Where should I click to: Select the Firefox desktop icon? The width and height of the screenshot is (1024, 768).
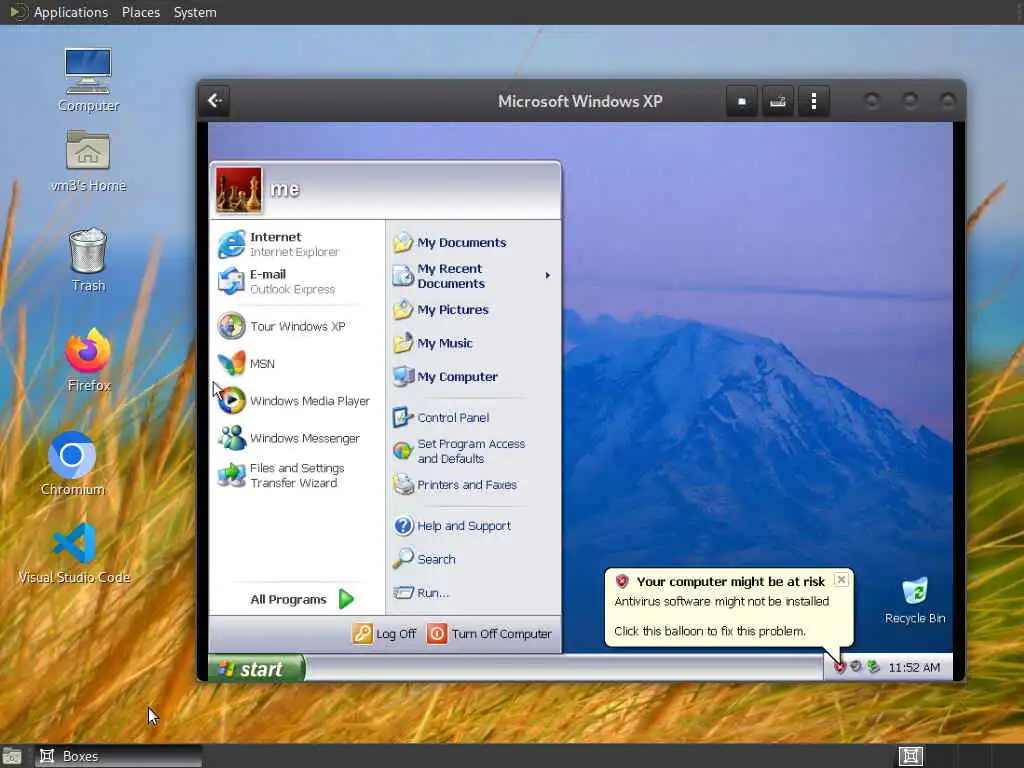(88, 360)
